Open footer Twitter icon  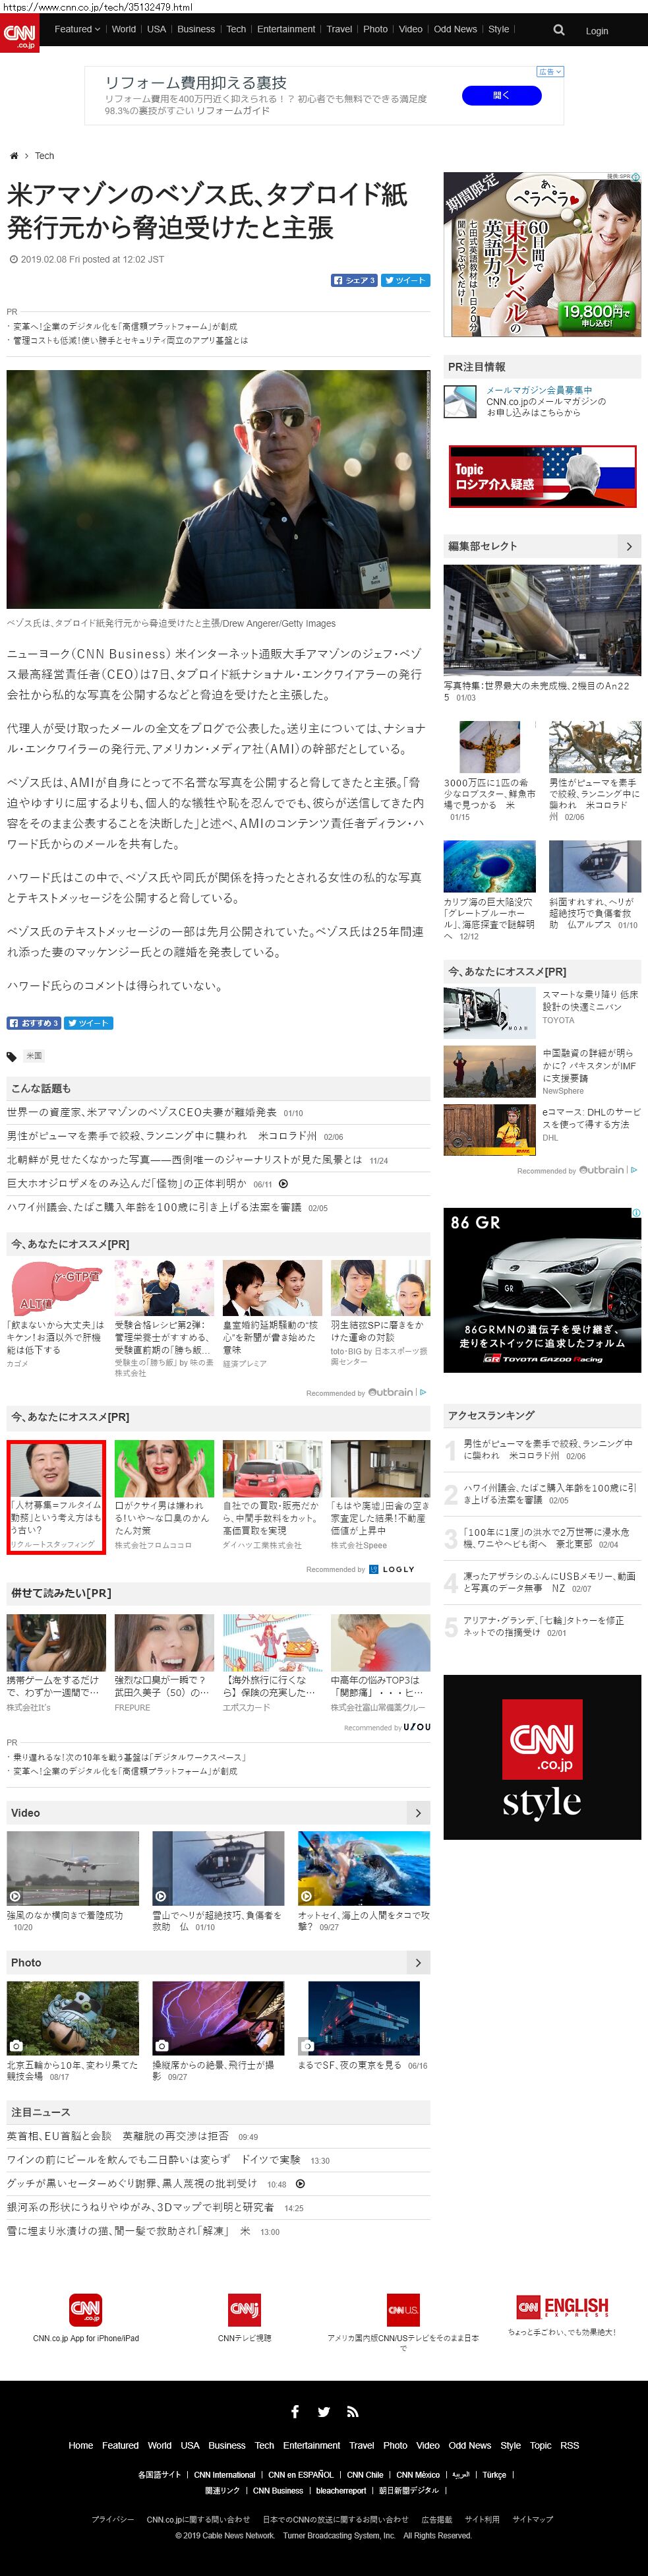(x=323, y=2412)
